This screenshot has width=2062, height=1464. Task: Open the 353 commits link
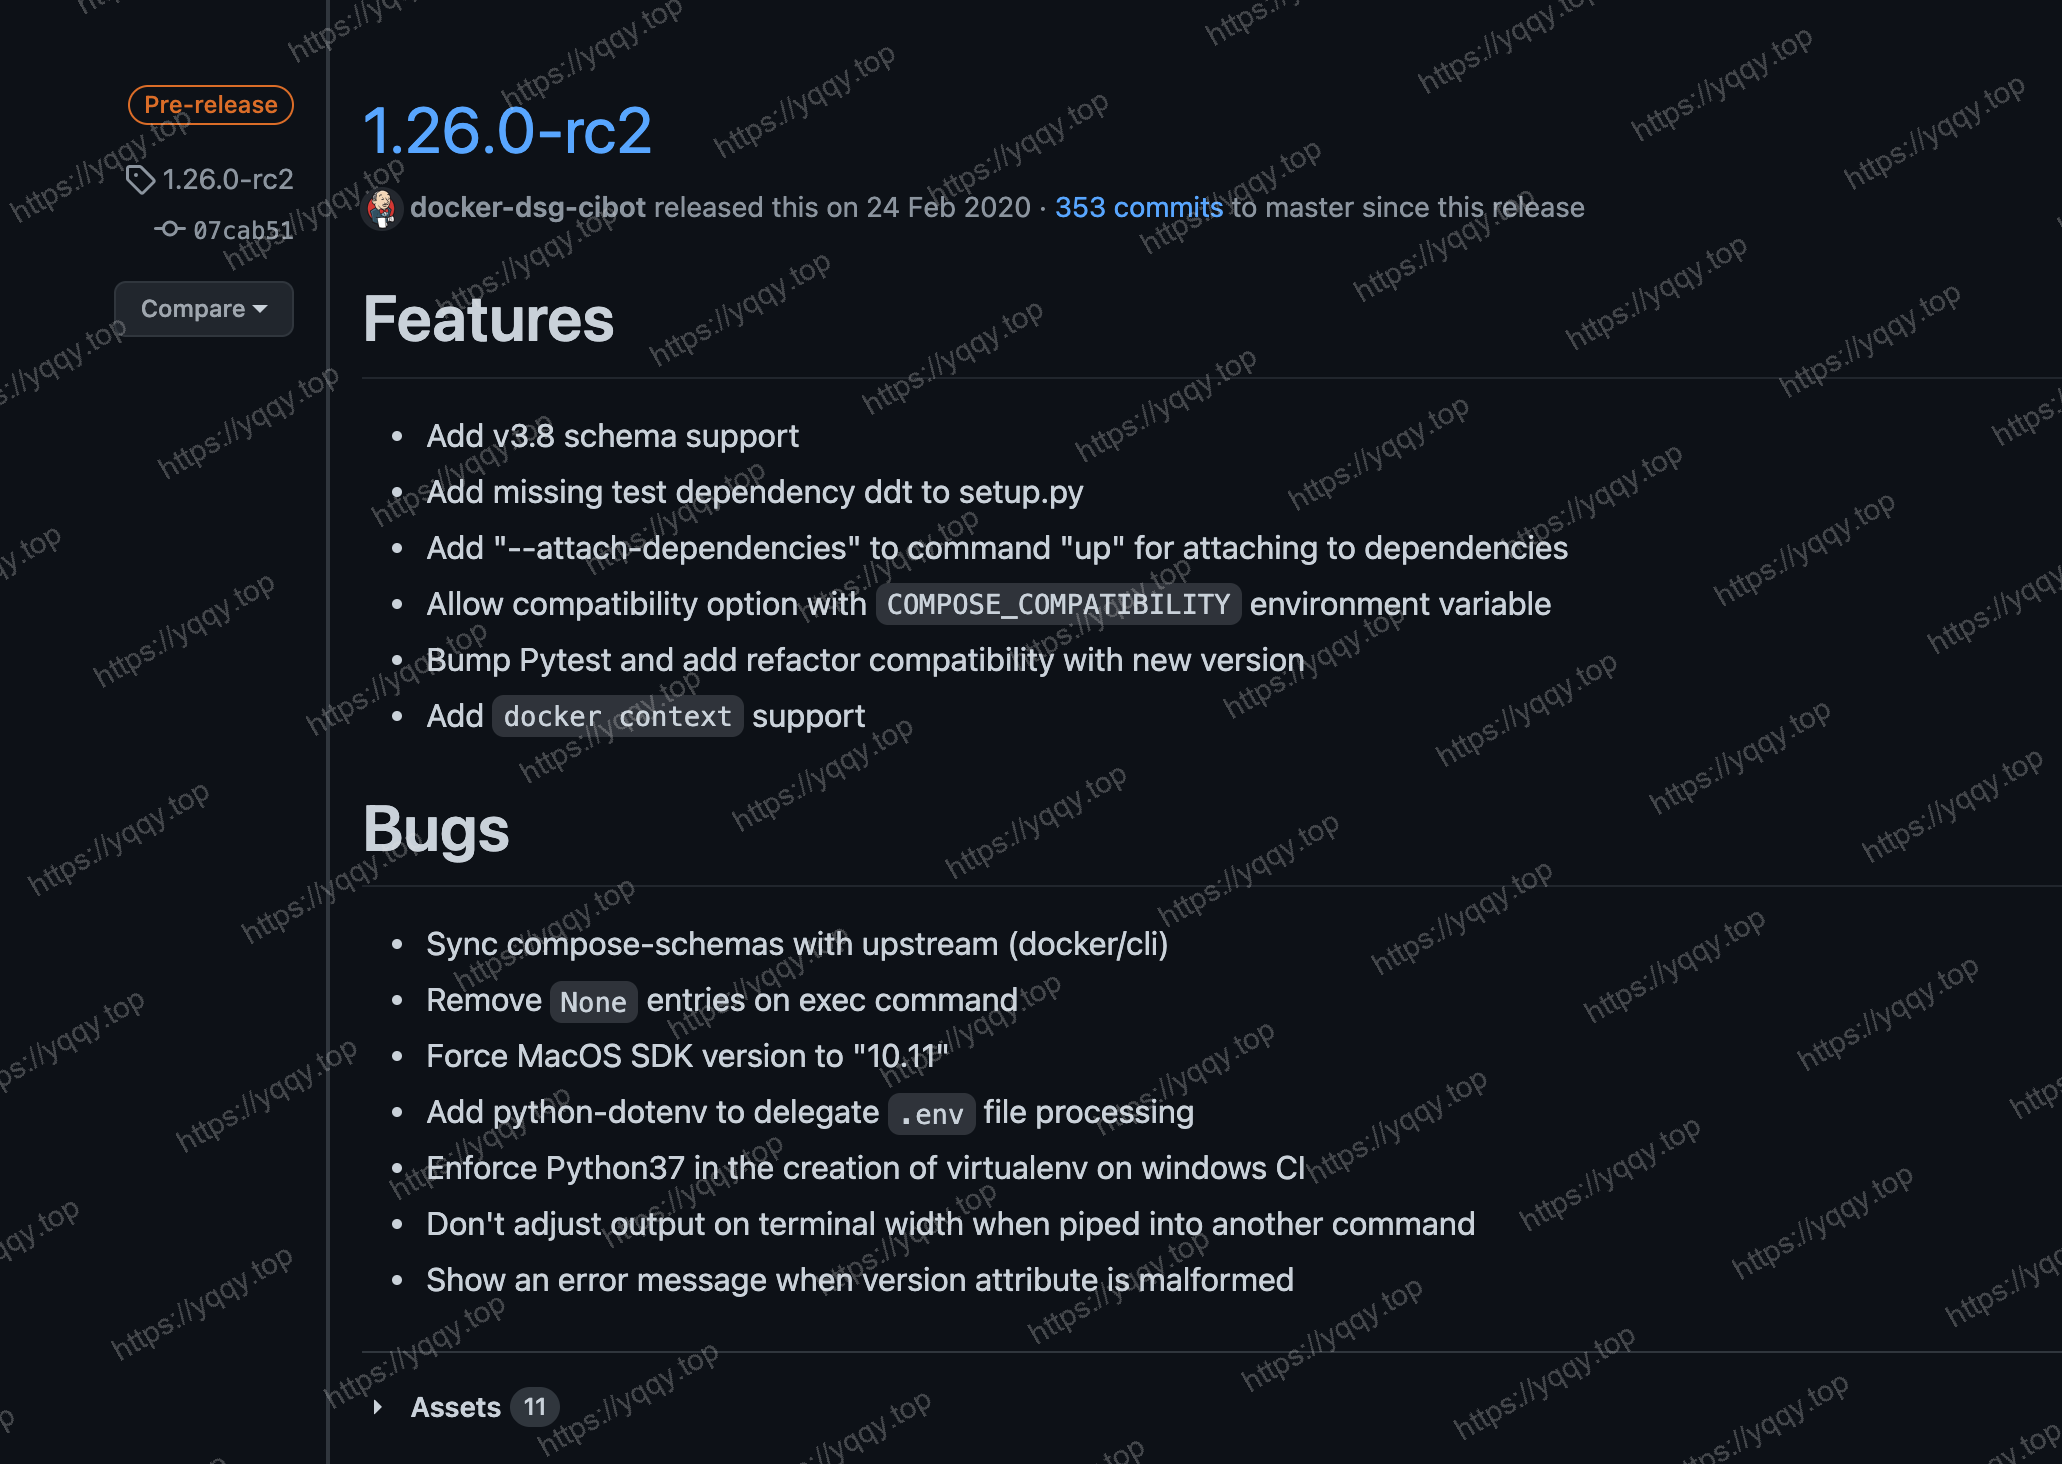[1138, 207]
